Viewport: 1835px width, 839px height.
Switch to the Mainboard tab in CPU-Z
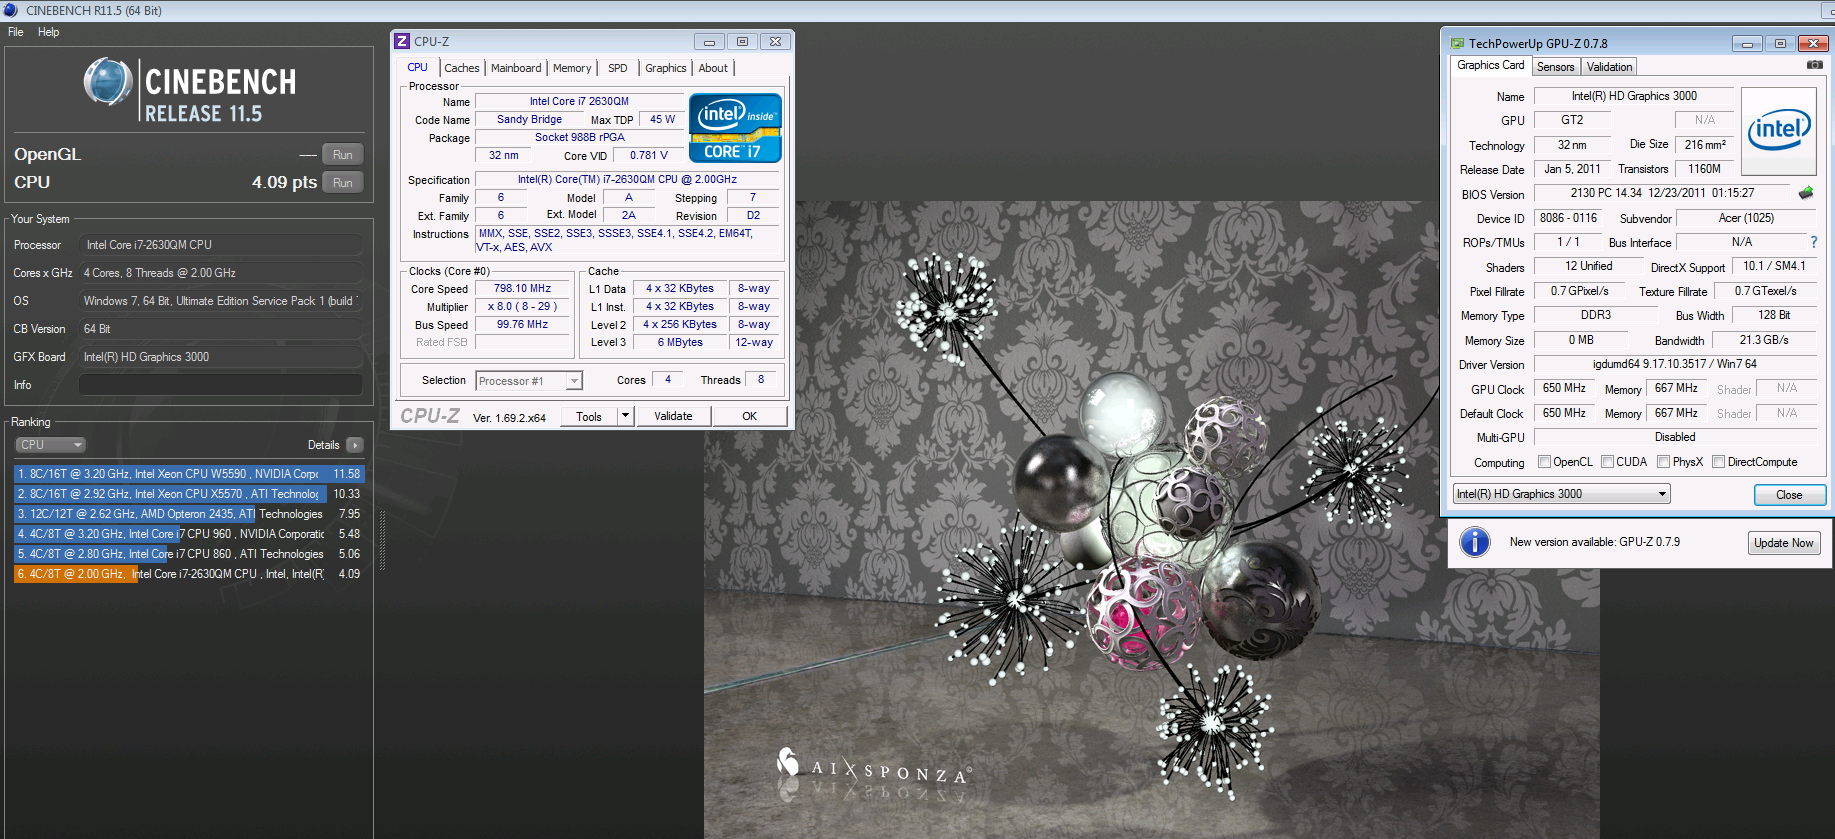(516, 68)
